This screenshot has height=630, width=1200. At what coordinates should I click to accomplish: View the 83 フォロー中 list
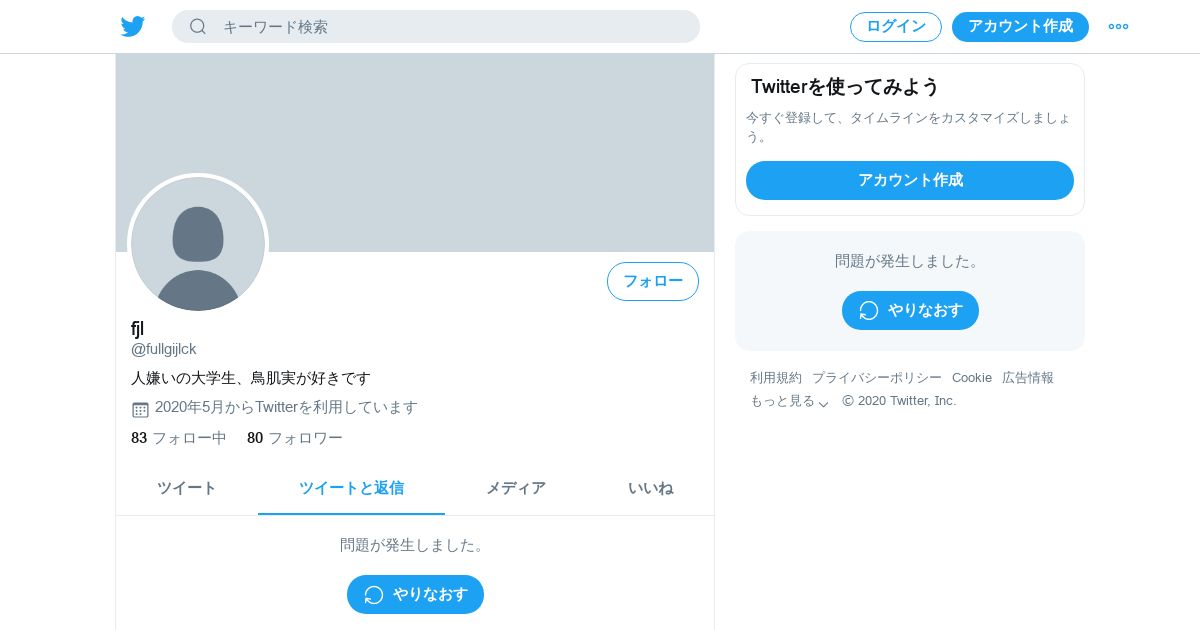click(179, 438)
